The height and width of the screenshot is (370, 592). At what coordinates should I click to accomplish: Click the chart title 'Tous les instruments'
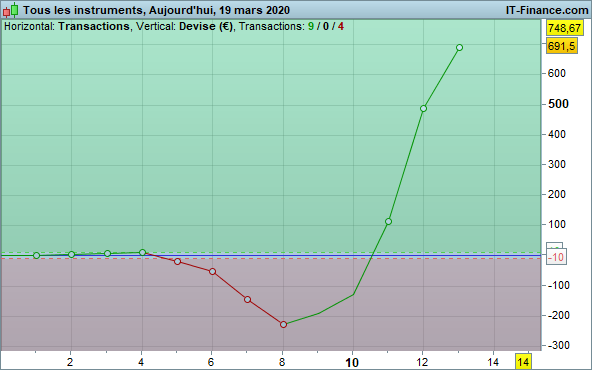(x=82, y=10)
